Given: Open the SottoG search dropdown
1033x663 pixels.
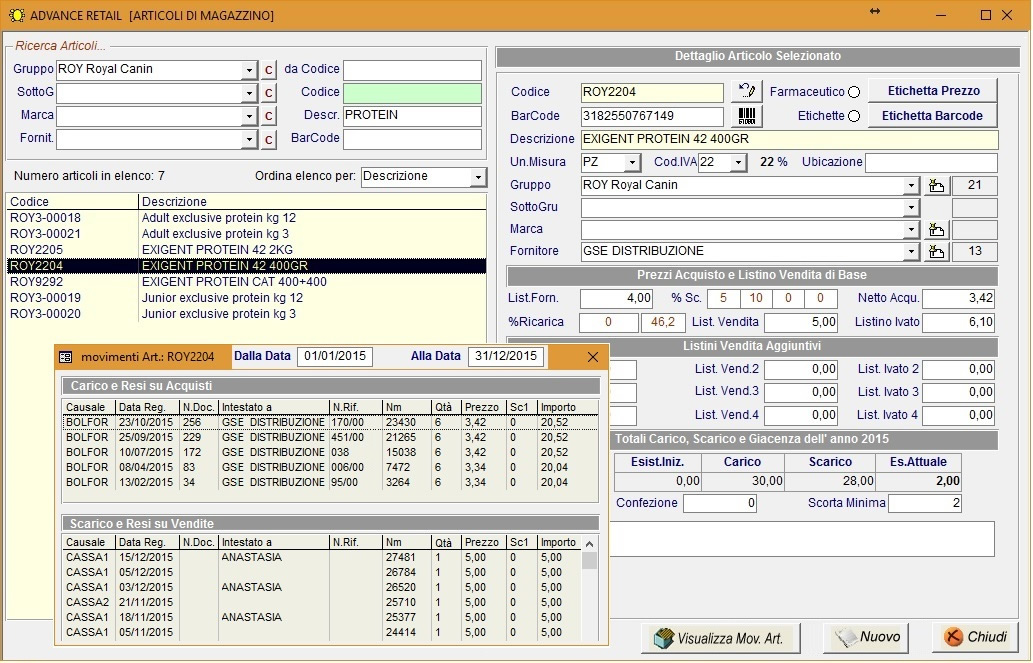Looking at the screenshot, I should coord(248,93).
